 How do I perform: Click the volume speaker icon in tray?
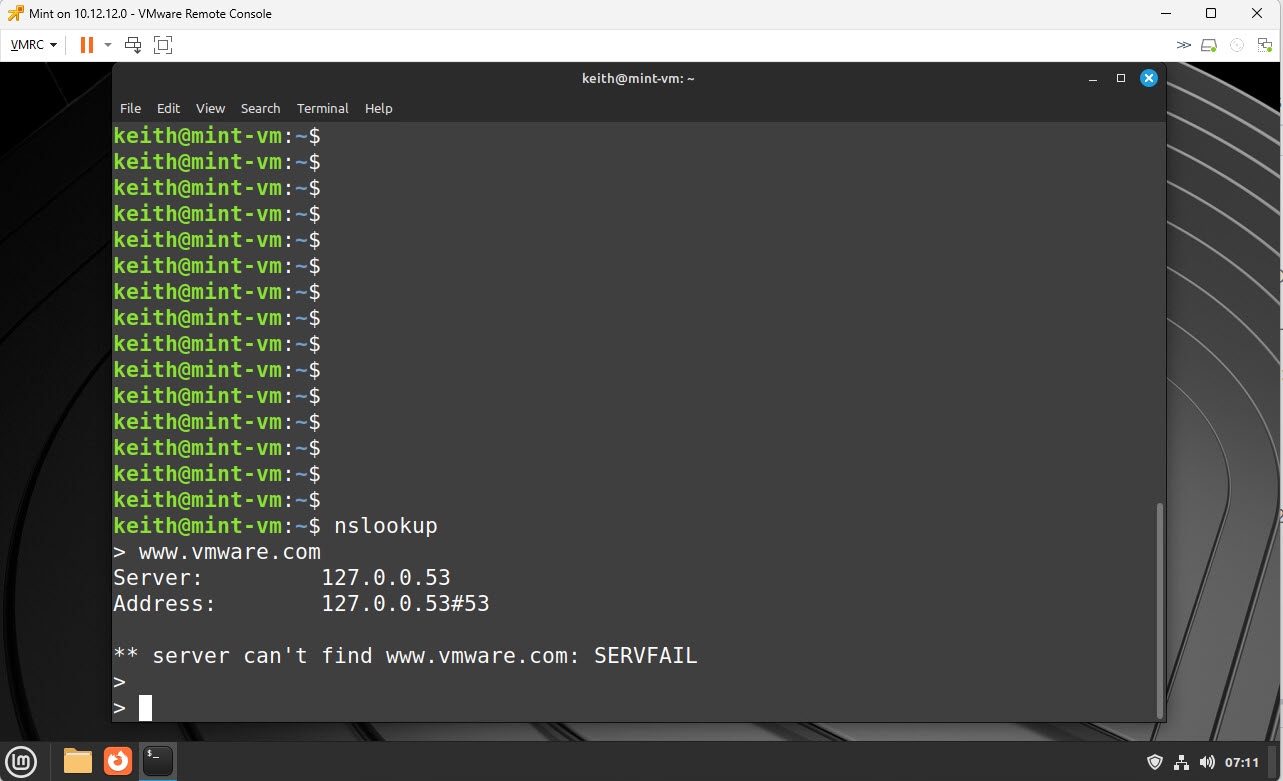(1207, 762)
